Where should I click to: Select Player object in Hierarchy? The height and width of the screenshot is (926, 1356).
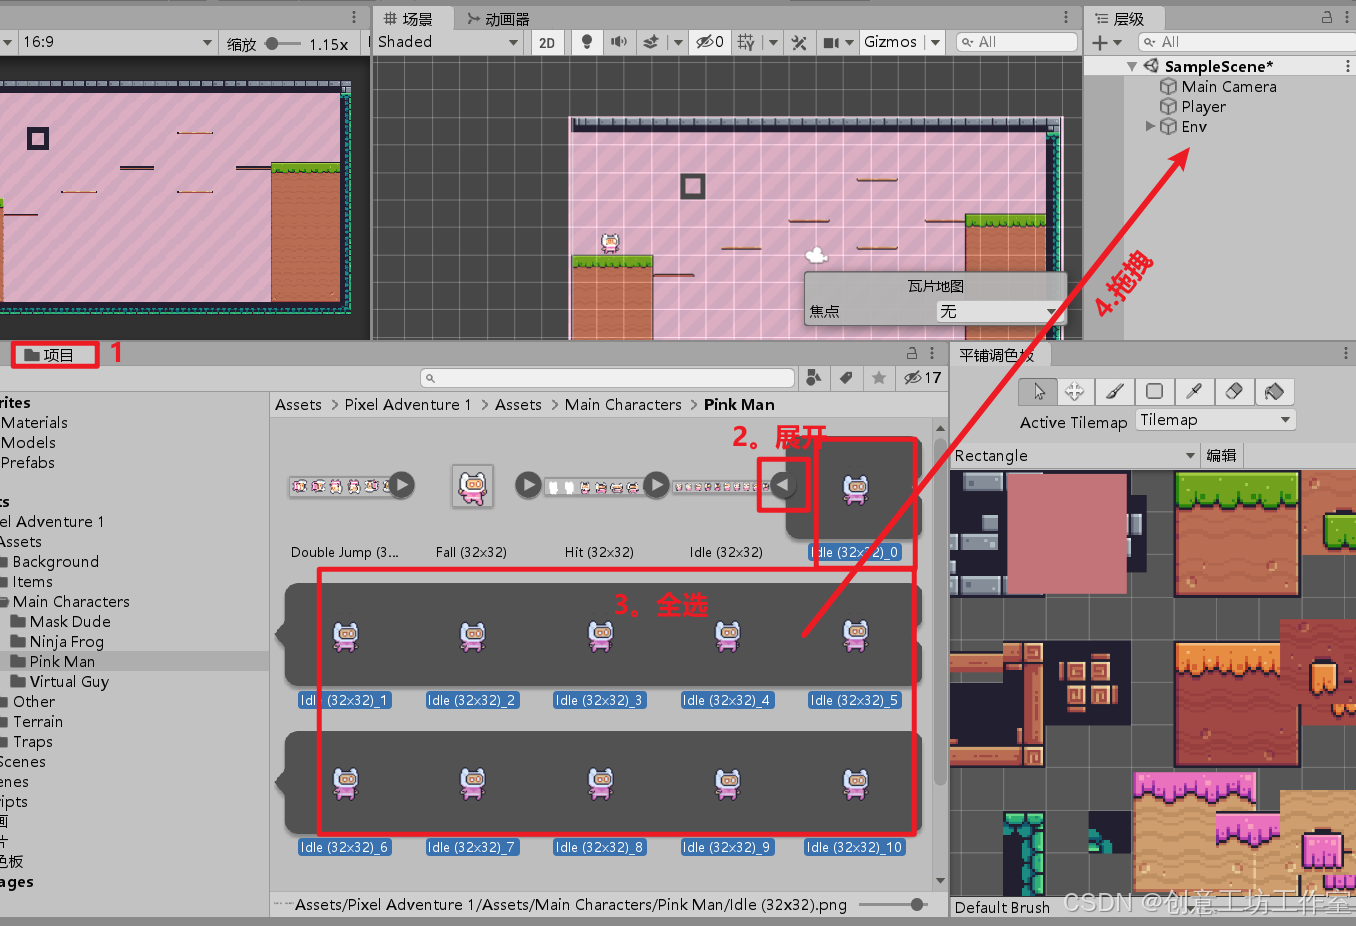(1203, 107)
